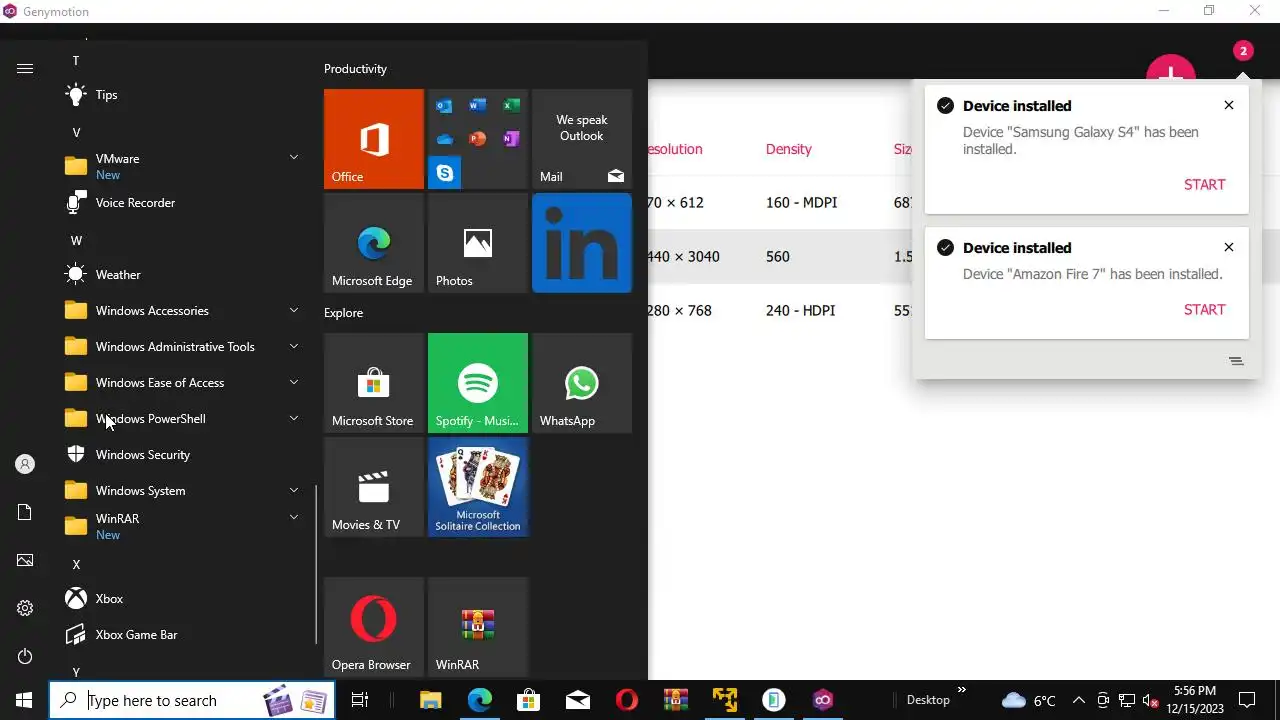1280x720 pixels.
Task: Open Genymotion taskbar icon
Action: tap(823, 700)
